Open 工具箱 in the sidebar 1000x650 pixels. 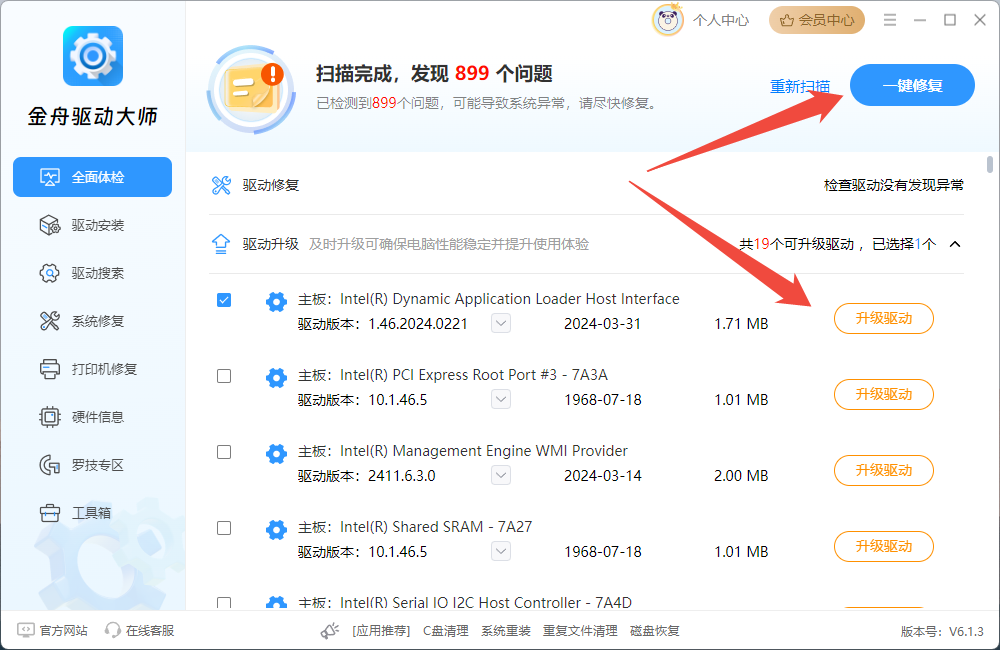92,513
